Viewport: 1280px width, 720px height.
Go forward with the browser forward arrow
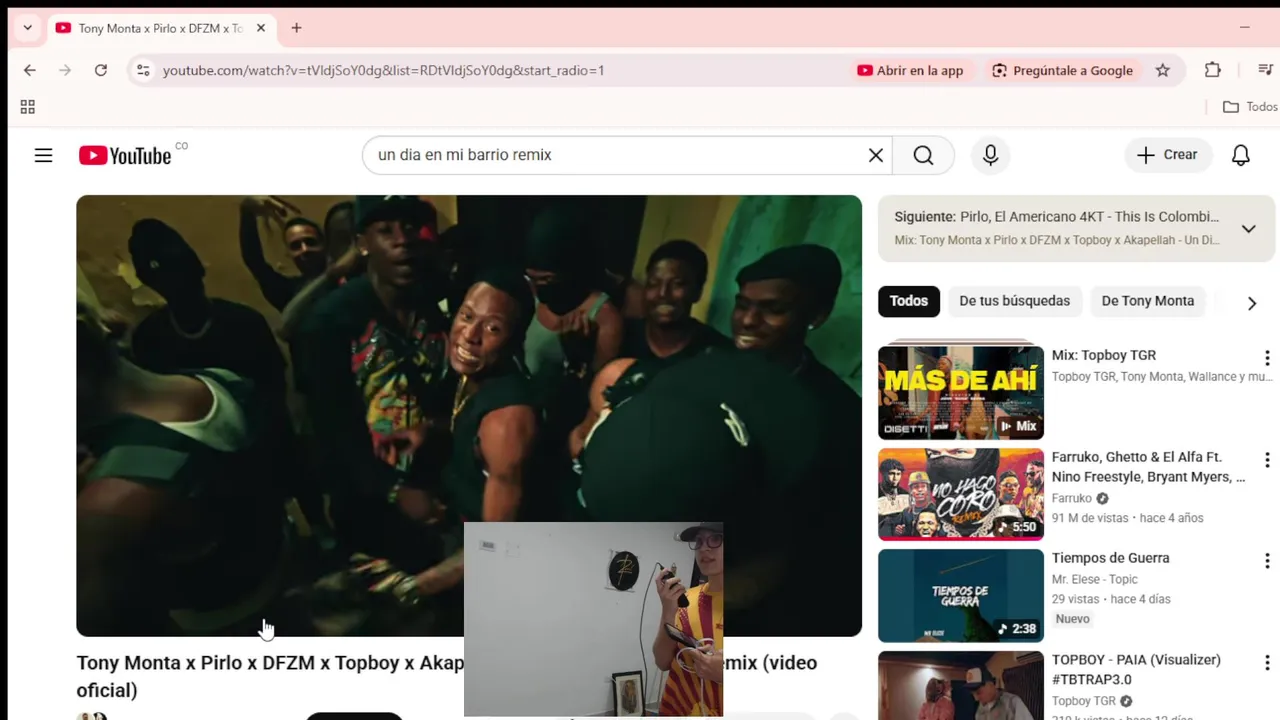[x=65, y=70]
